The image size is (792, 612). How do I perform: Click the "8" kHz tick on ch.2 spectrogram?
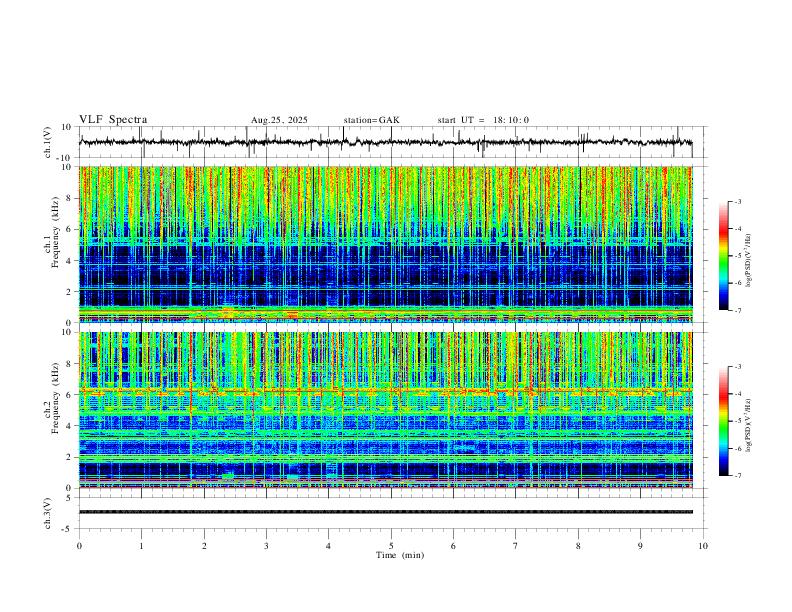(x=70, y=364)
